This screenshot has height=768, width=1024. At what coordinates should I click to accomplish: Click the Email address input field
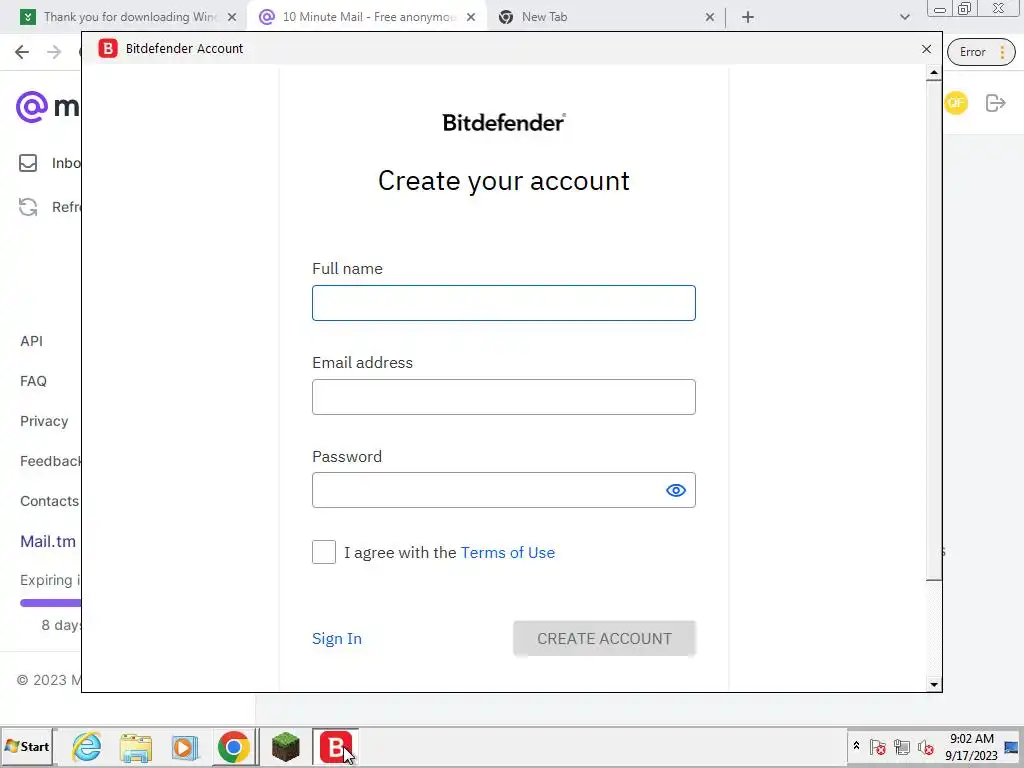pos(504,397)
